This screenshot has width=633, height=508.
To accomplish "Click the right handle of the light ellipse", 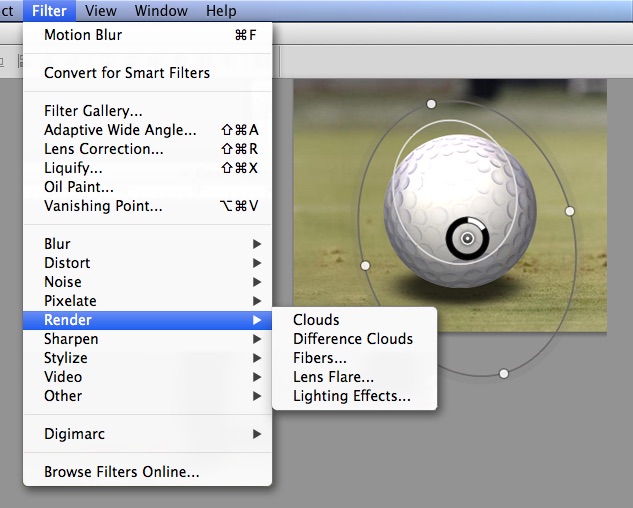I will [569, 211].
